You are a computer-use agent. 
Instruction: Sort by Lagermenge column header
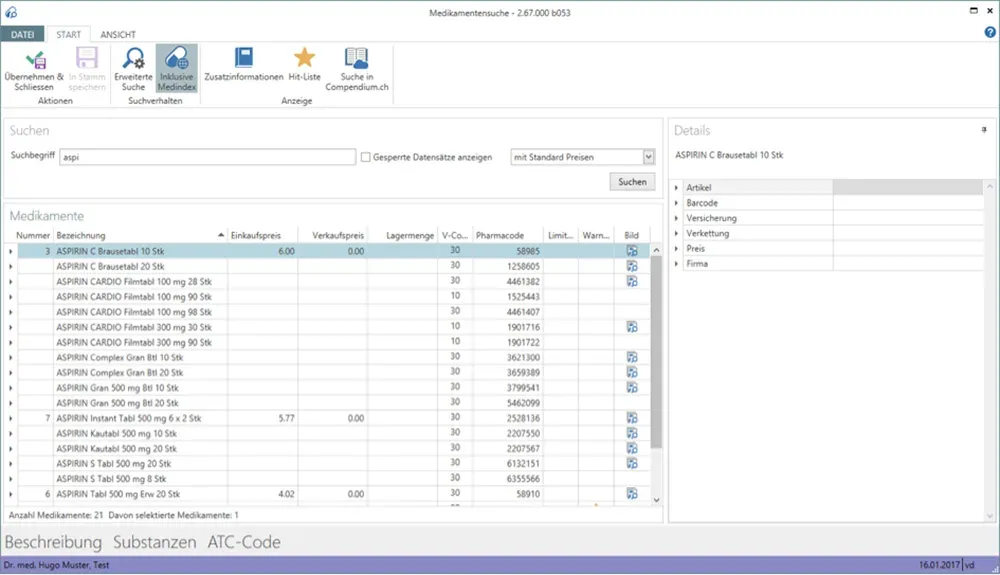[402, 235]
